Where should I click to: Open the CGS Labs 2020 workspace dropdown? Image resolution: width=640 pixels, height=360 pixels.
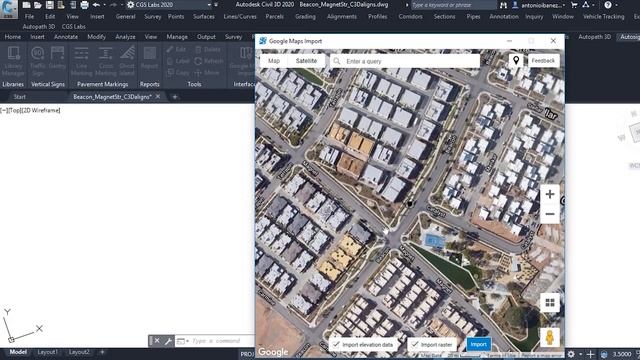point(169,5)
